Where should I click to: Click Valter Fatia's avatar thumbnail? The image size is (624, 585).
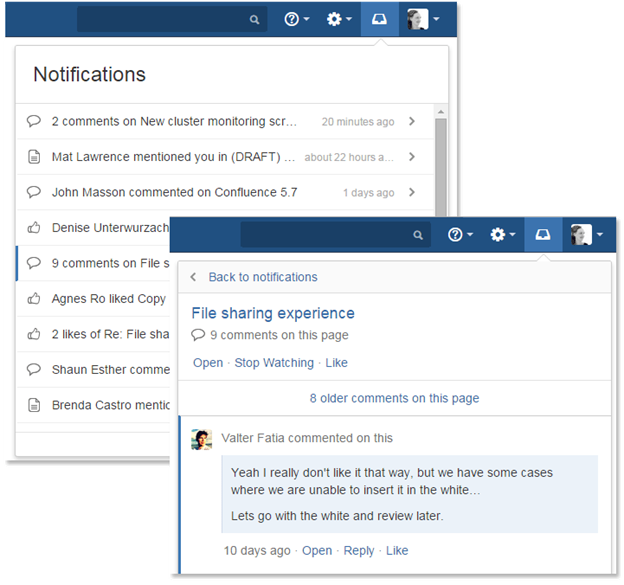(x=201, y=439)
